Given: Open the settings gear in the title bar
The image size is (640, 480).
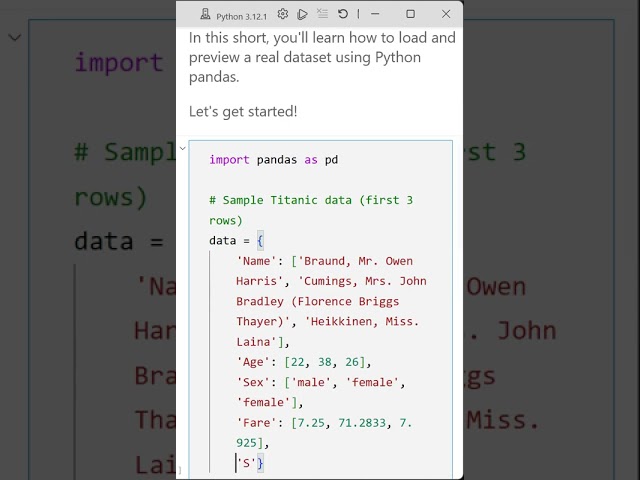Looking at the screenshot, I should [x=282, y=14].
